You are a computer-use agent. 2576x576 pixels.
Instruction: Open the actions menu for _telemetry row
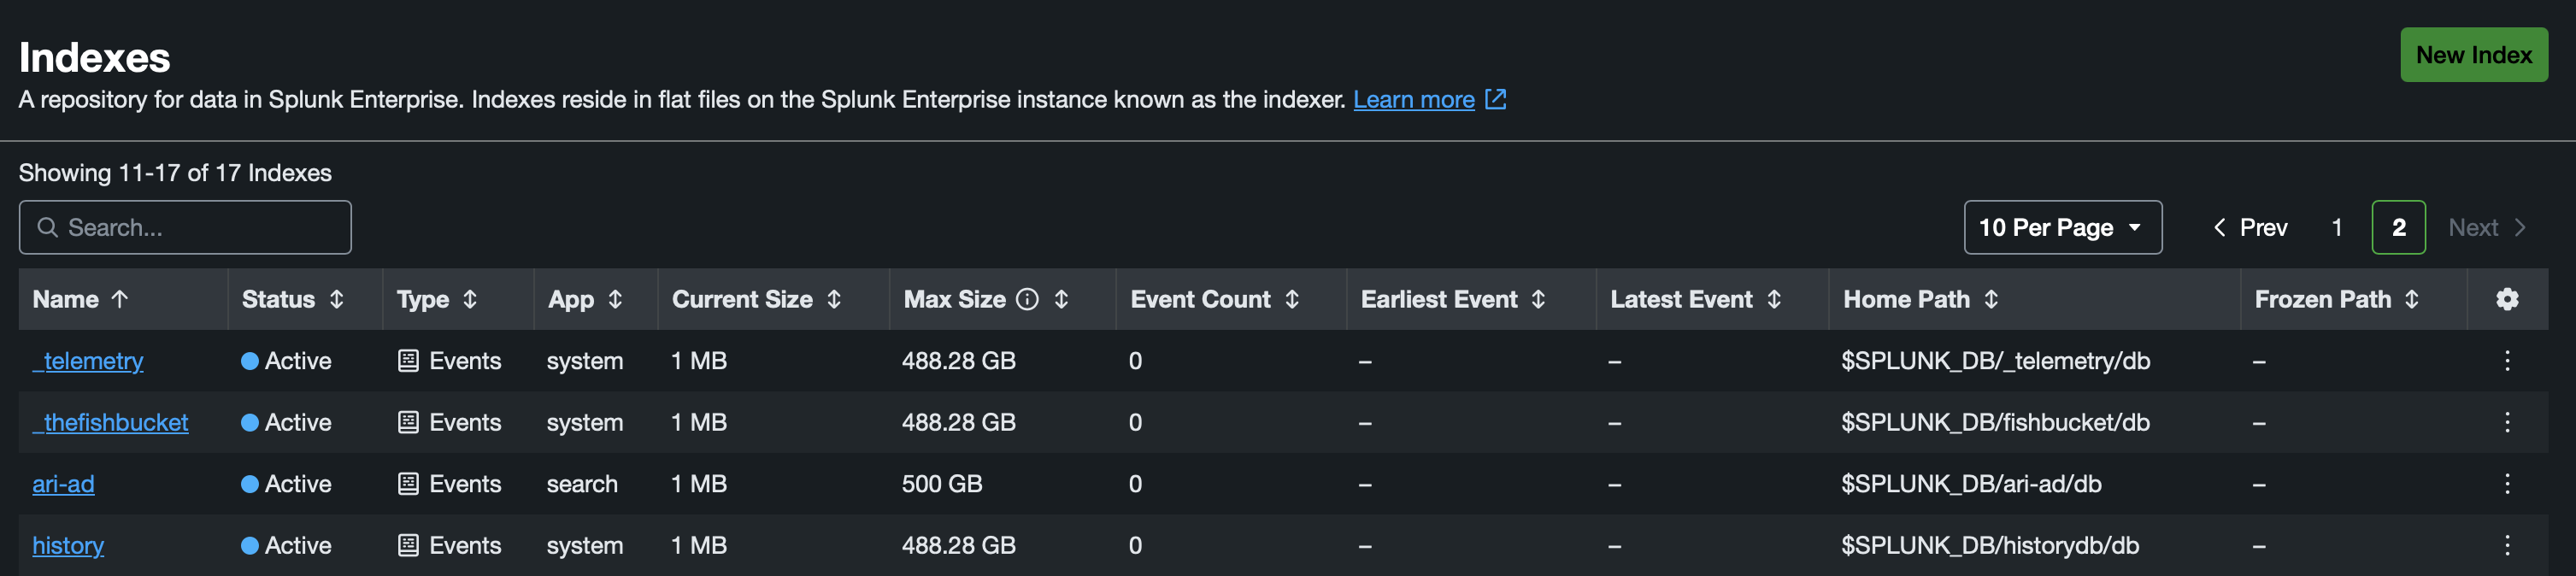tap(2506, 361)
